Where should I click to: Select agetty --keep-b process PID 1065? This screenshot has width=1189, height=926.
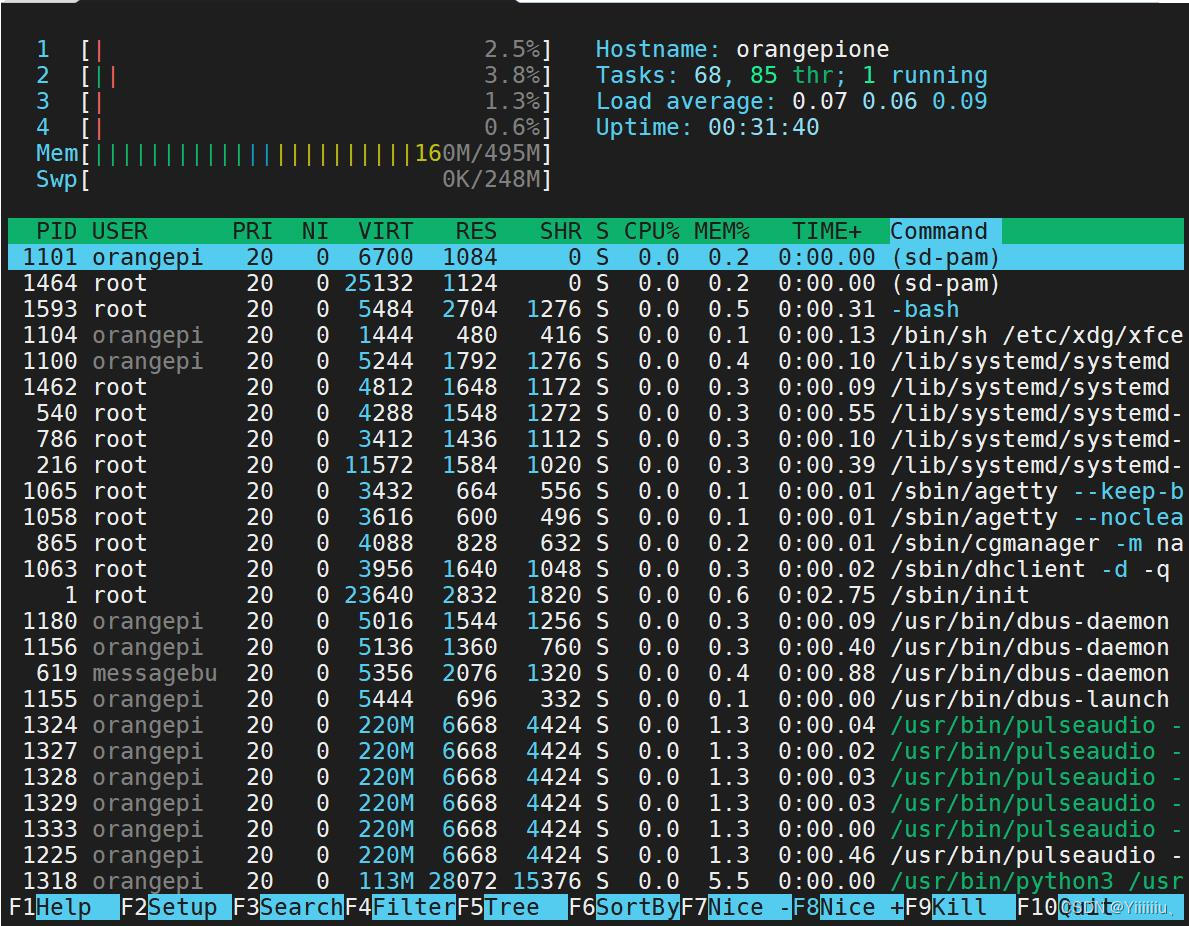click(x=595, y=491)
